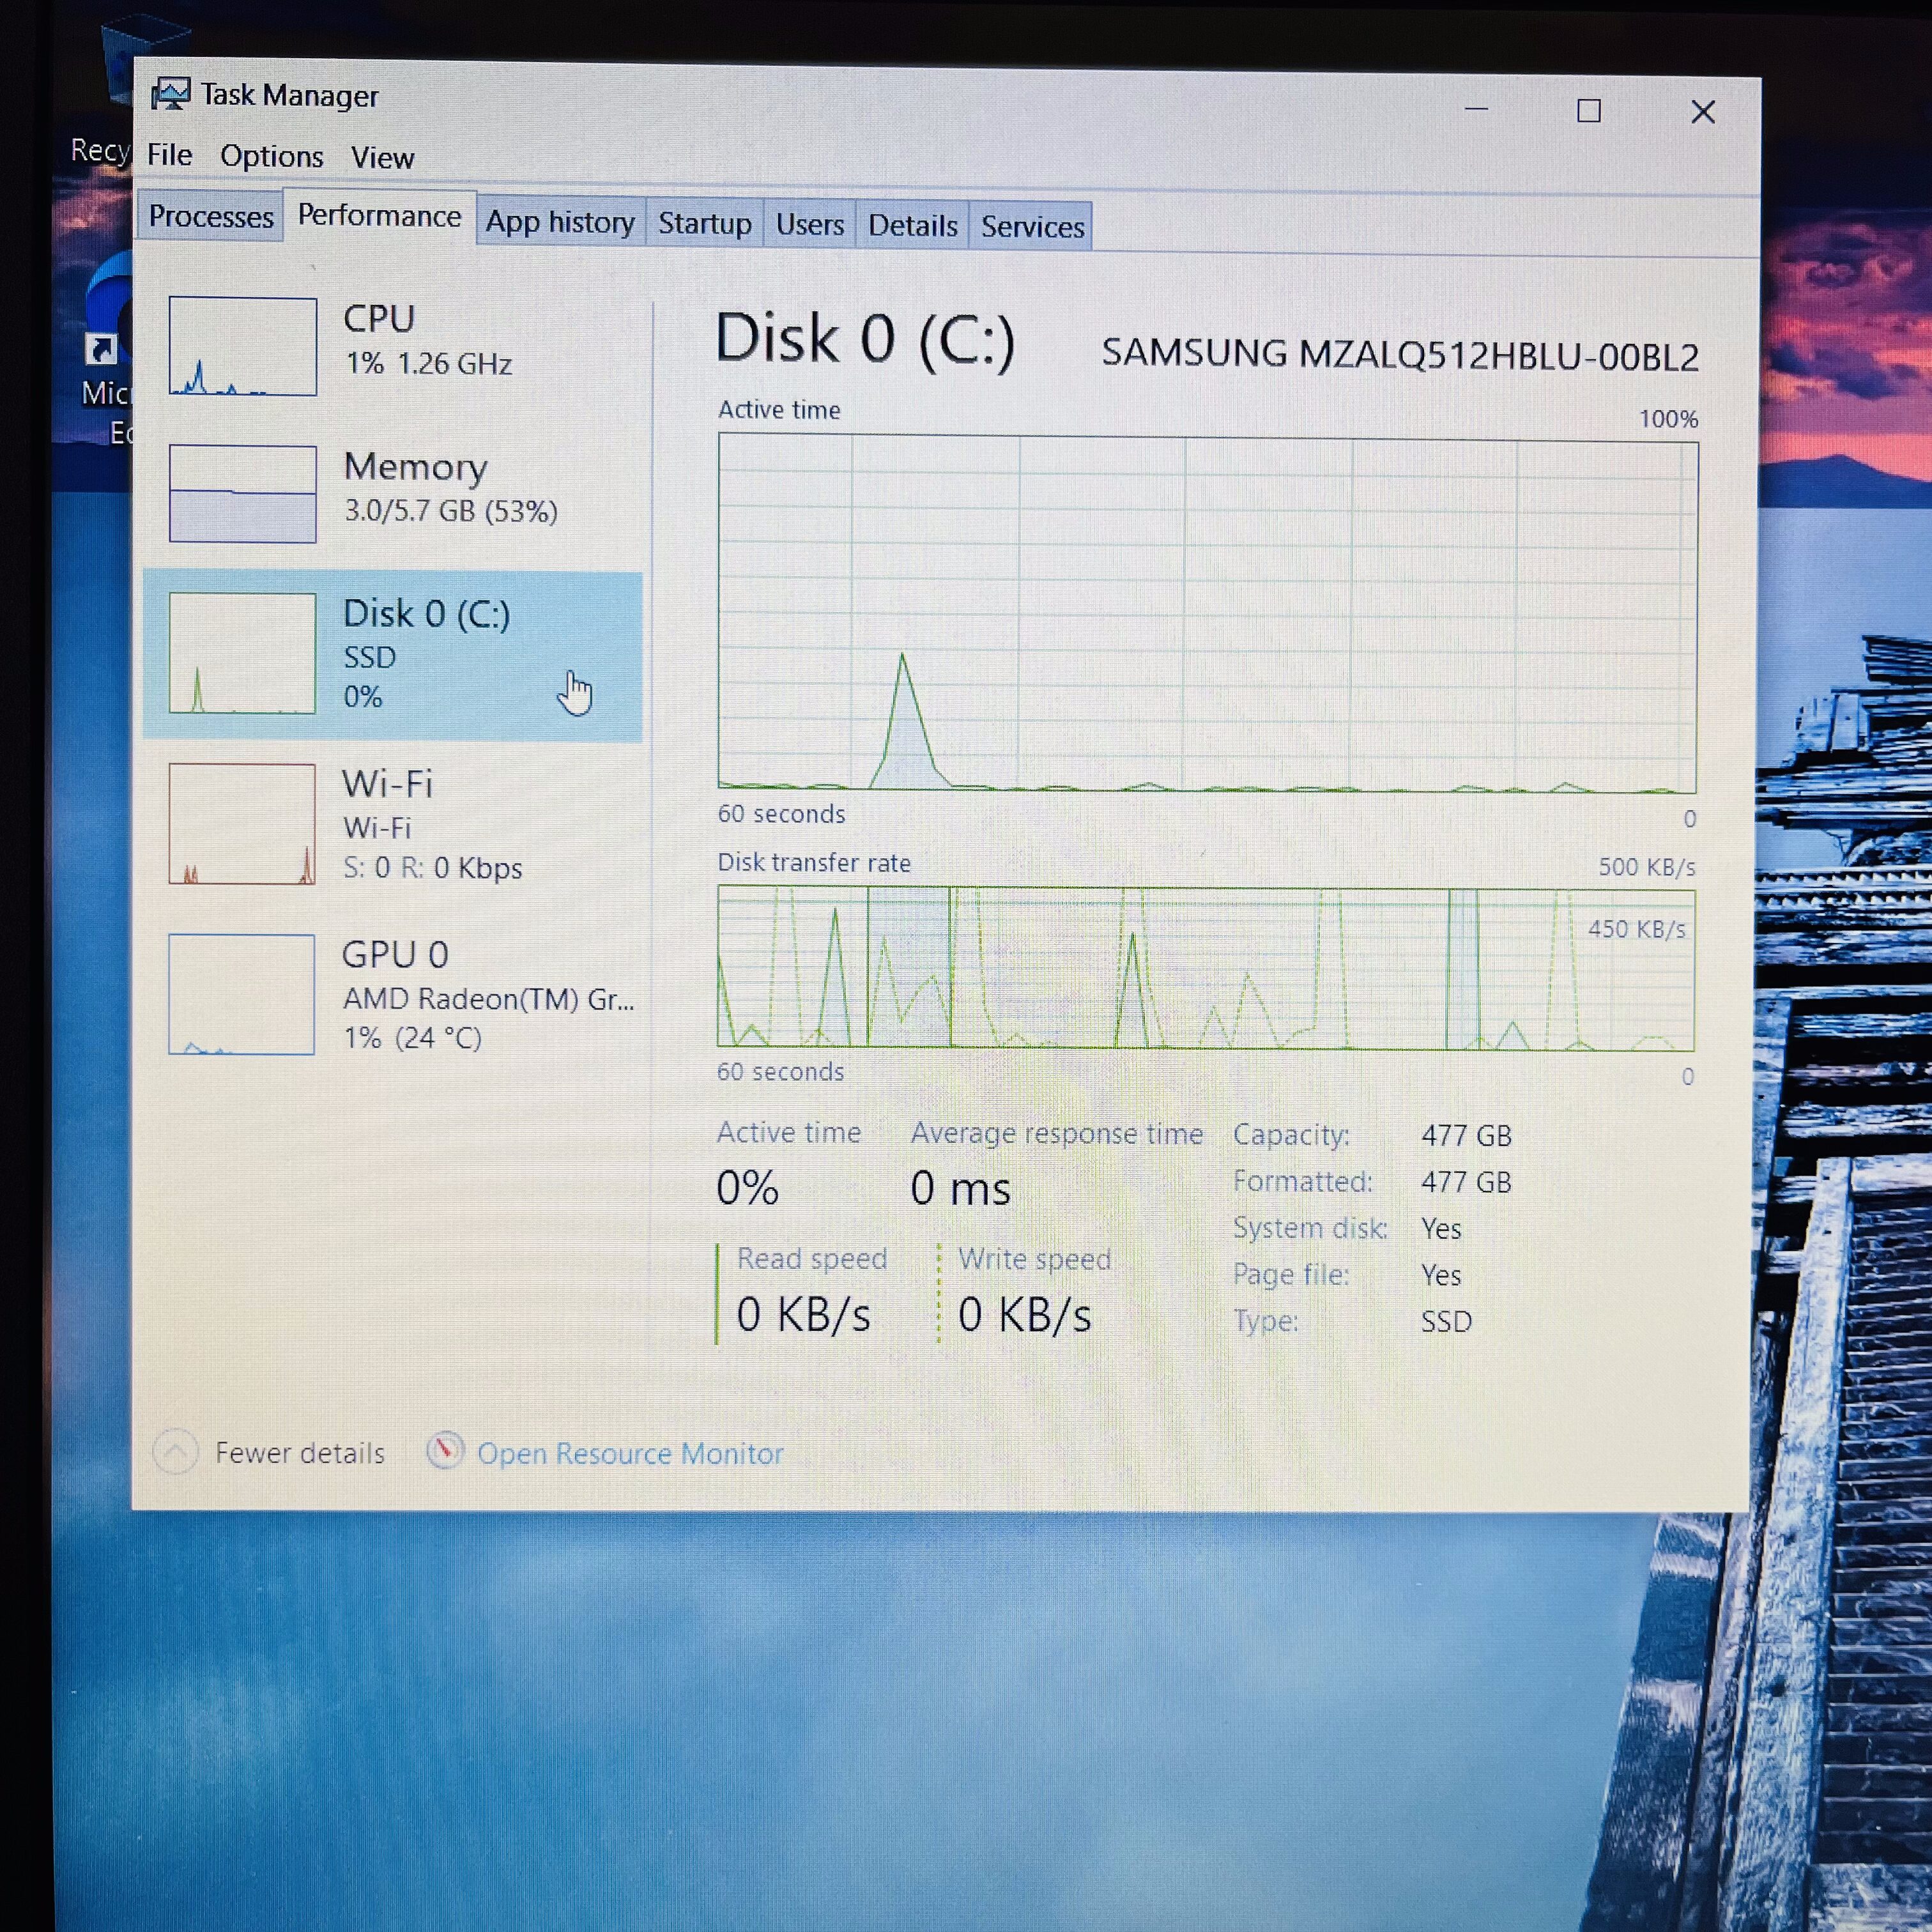Maximize the Task Manager window
This screenshot has width=1932, height=1932.
1589,110
